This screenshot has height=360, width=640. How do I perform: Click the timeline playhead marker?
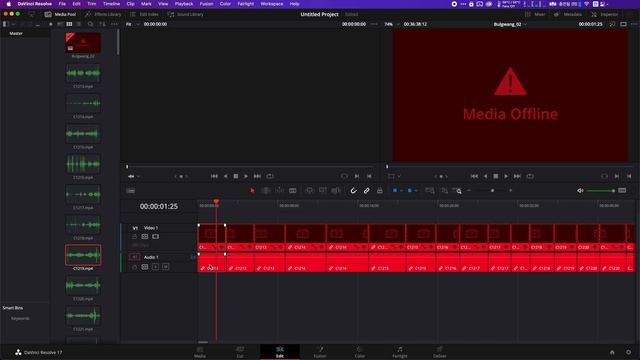[216, 202]
